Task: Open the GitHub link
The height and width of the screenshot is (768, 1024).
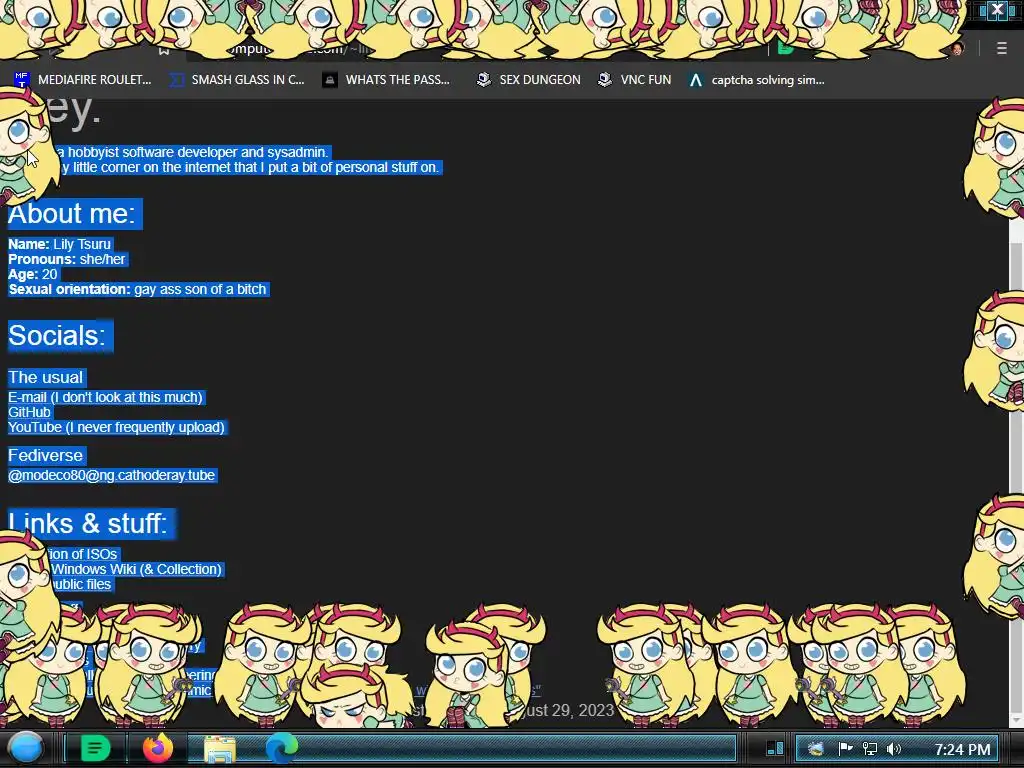Action: pos(29,412)
